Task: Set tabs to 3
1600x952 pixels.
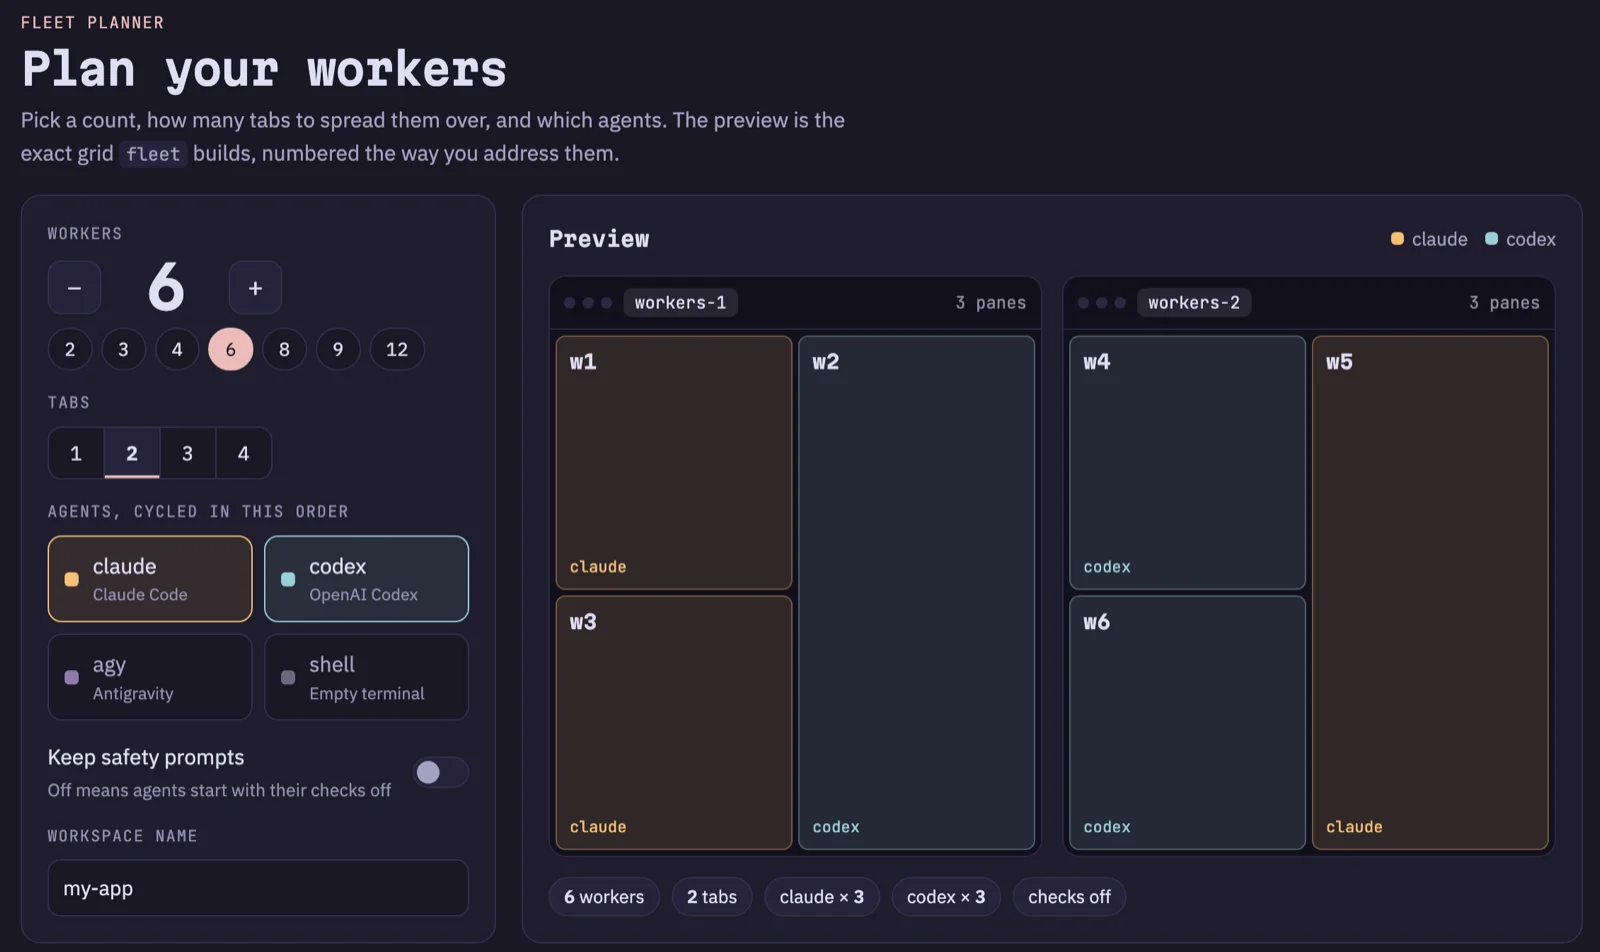Action: (x=187, y=453)
